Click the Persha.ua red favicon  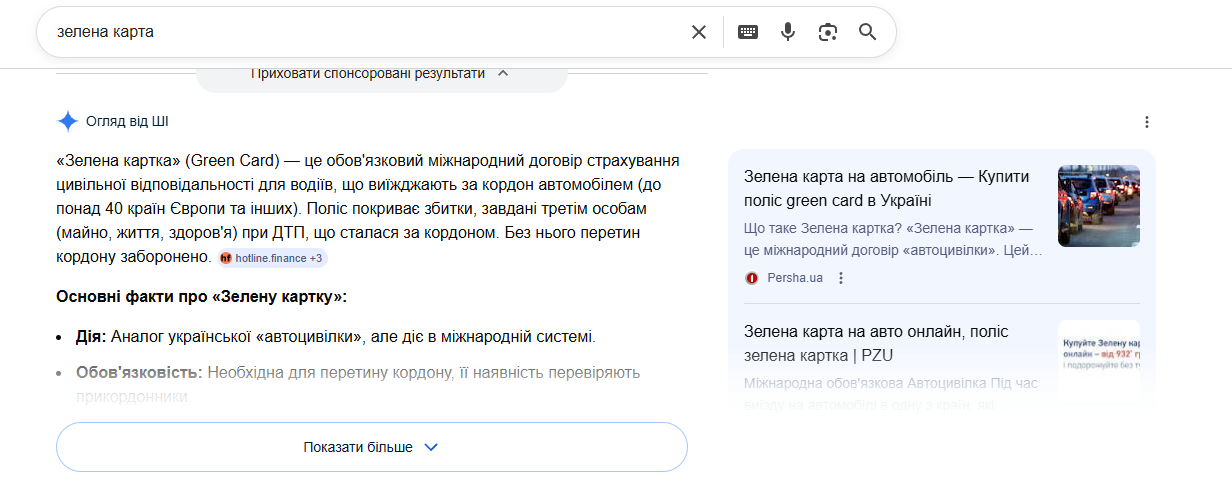(x=752, y=278)
